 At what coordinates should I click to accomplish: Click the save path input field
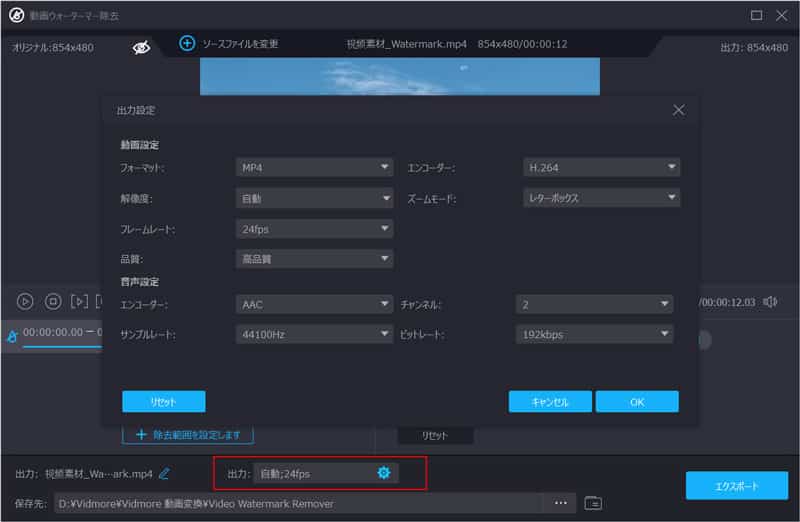click(300, 502)
